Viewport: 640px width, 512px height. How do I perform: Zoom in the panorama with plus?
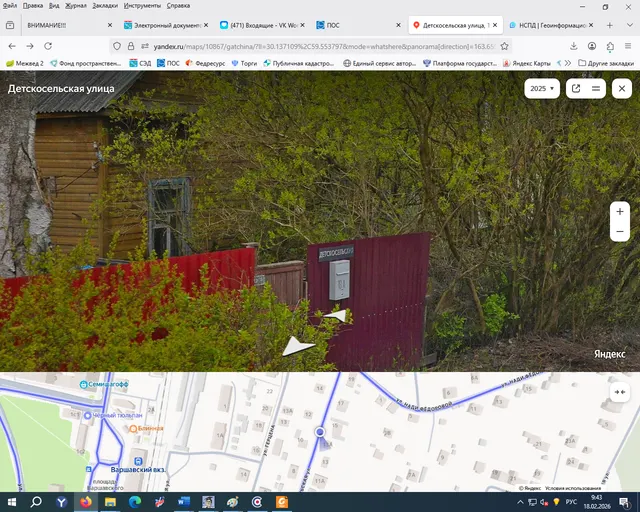click(620, 211)
